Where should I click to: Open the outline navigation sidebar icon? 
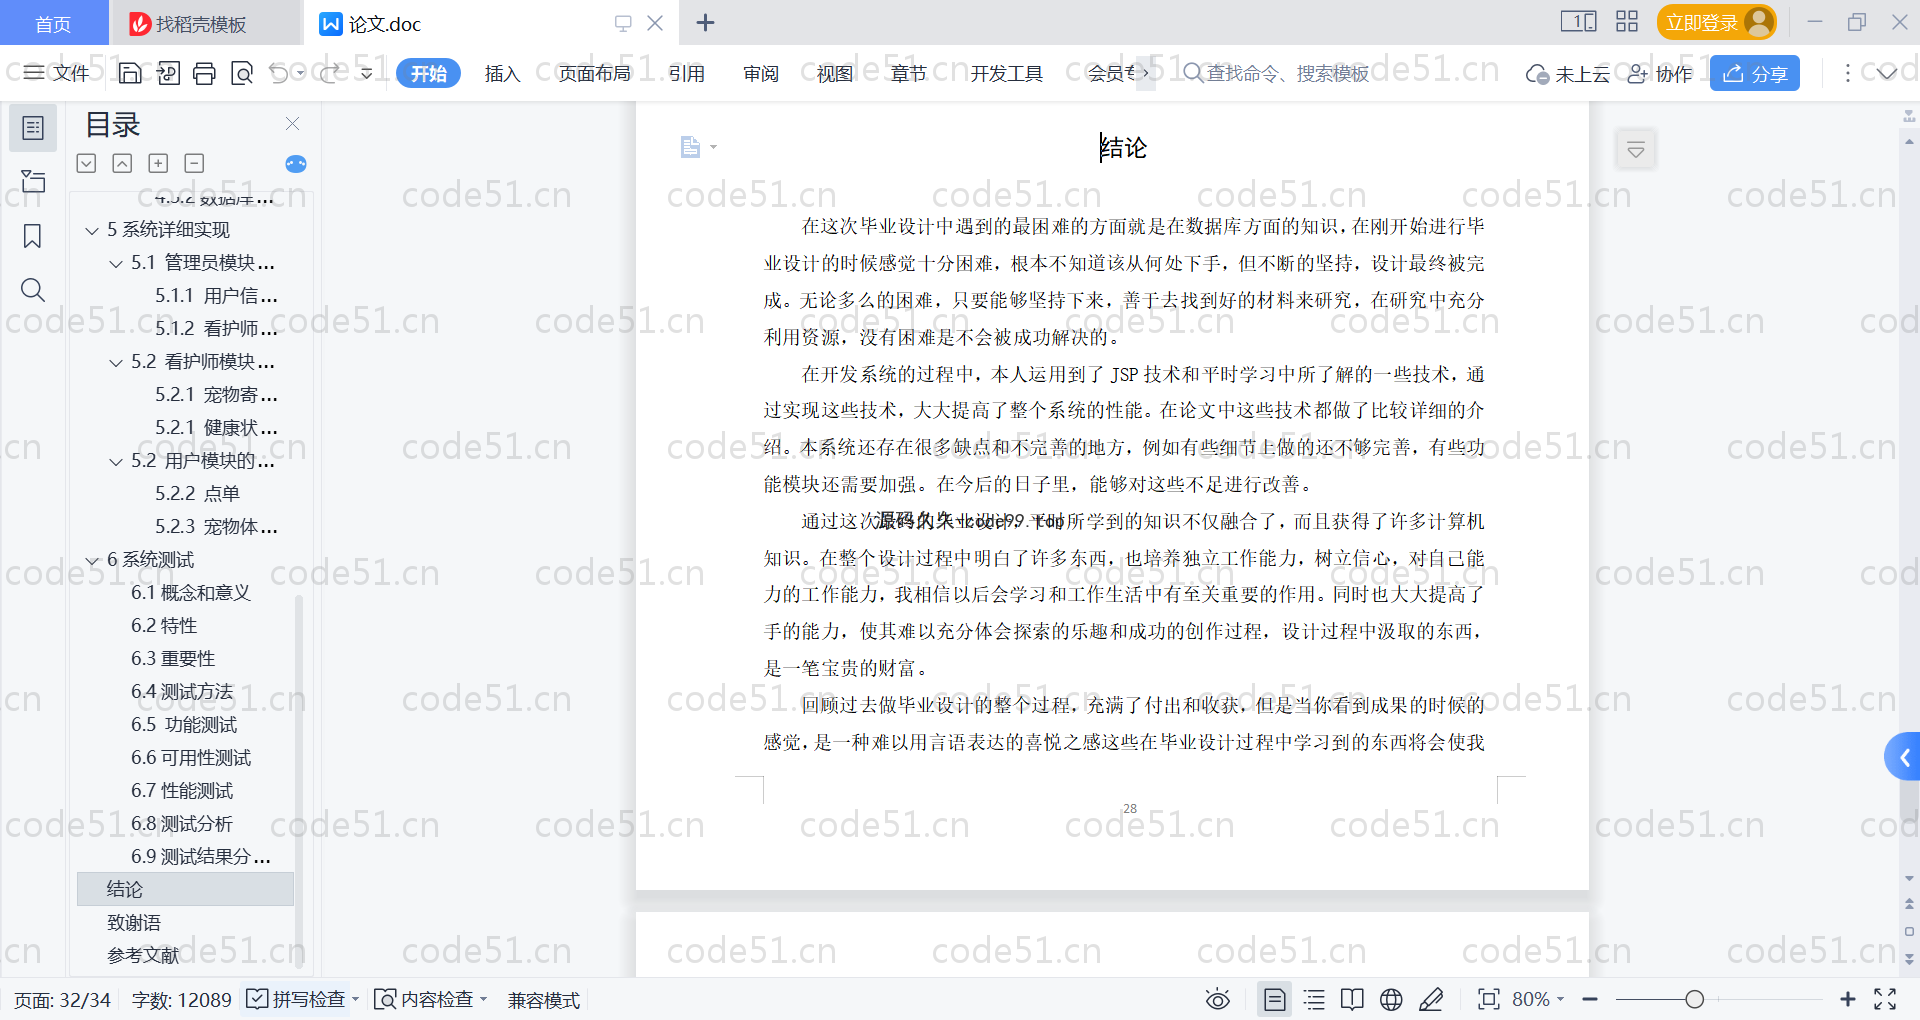click(x=33, y=128)
